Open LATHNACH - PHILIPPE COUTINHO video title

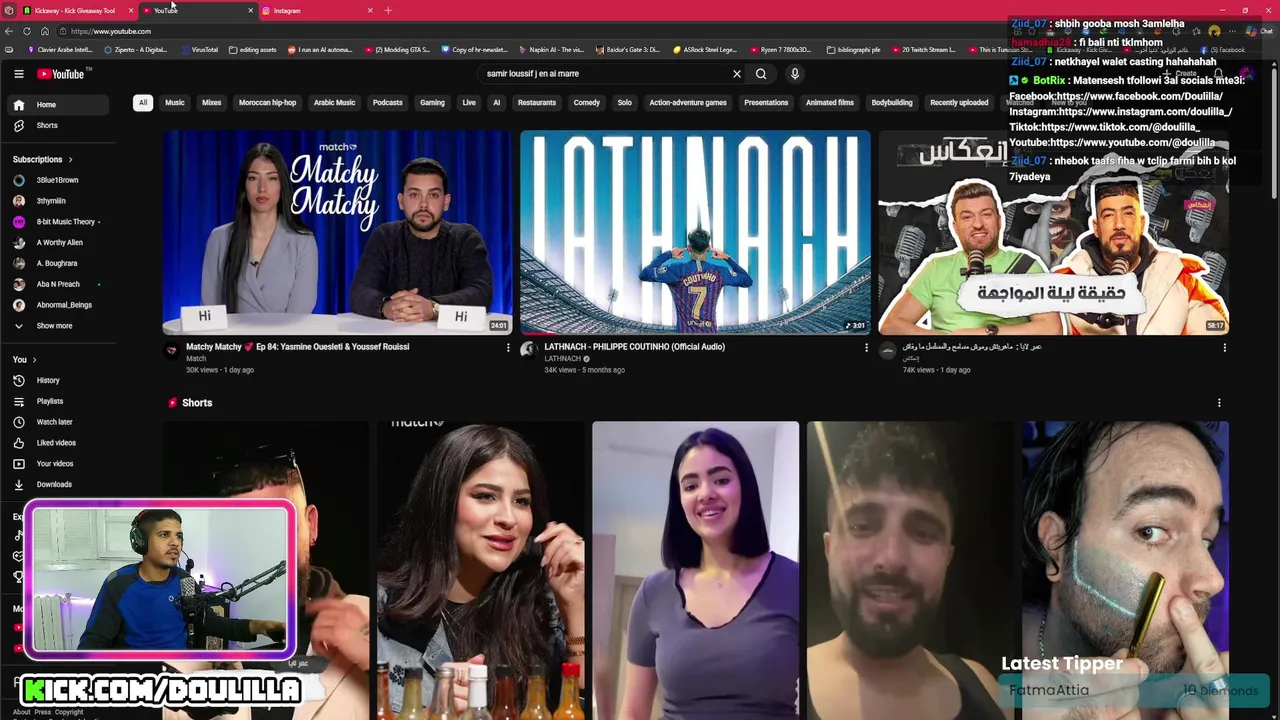(x=634, y=347)
